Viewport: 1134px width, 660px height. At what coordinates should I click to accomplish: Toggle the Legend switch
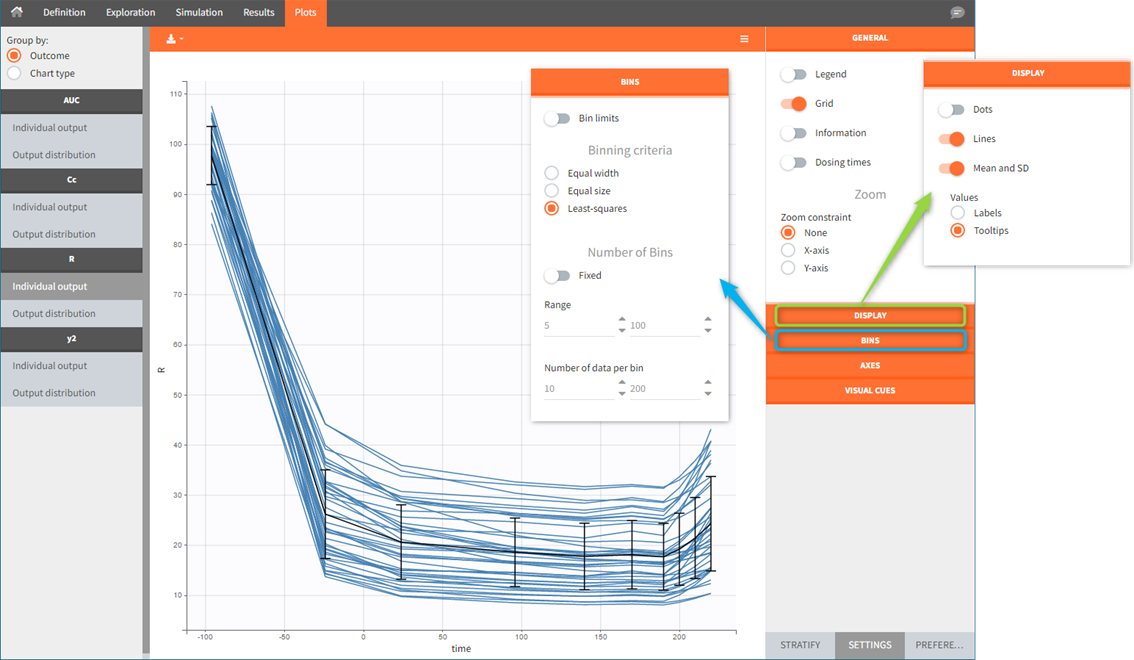(794, 75)
